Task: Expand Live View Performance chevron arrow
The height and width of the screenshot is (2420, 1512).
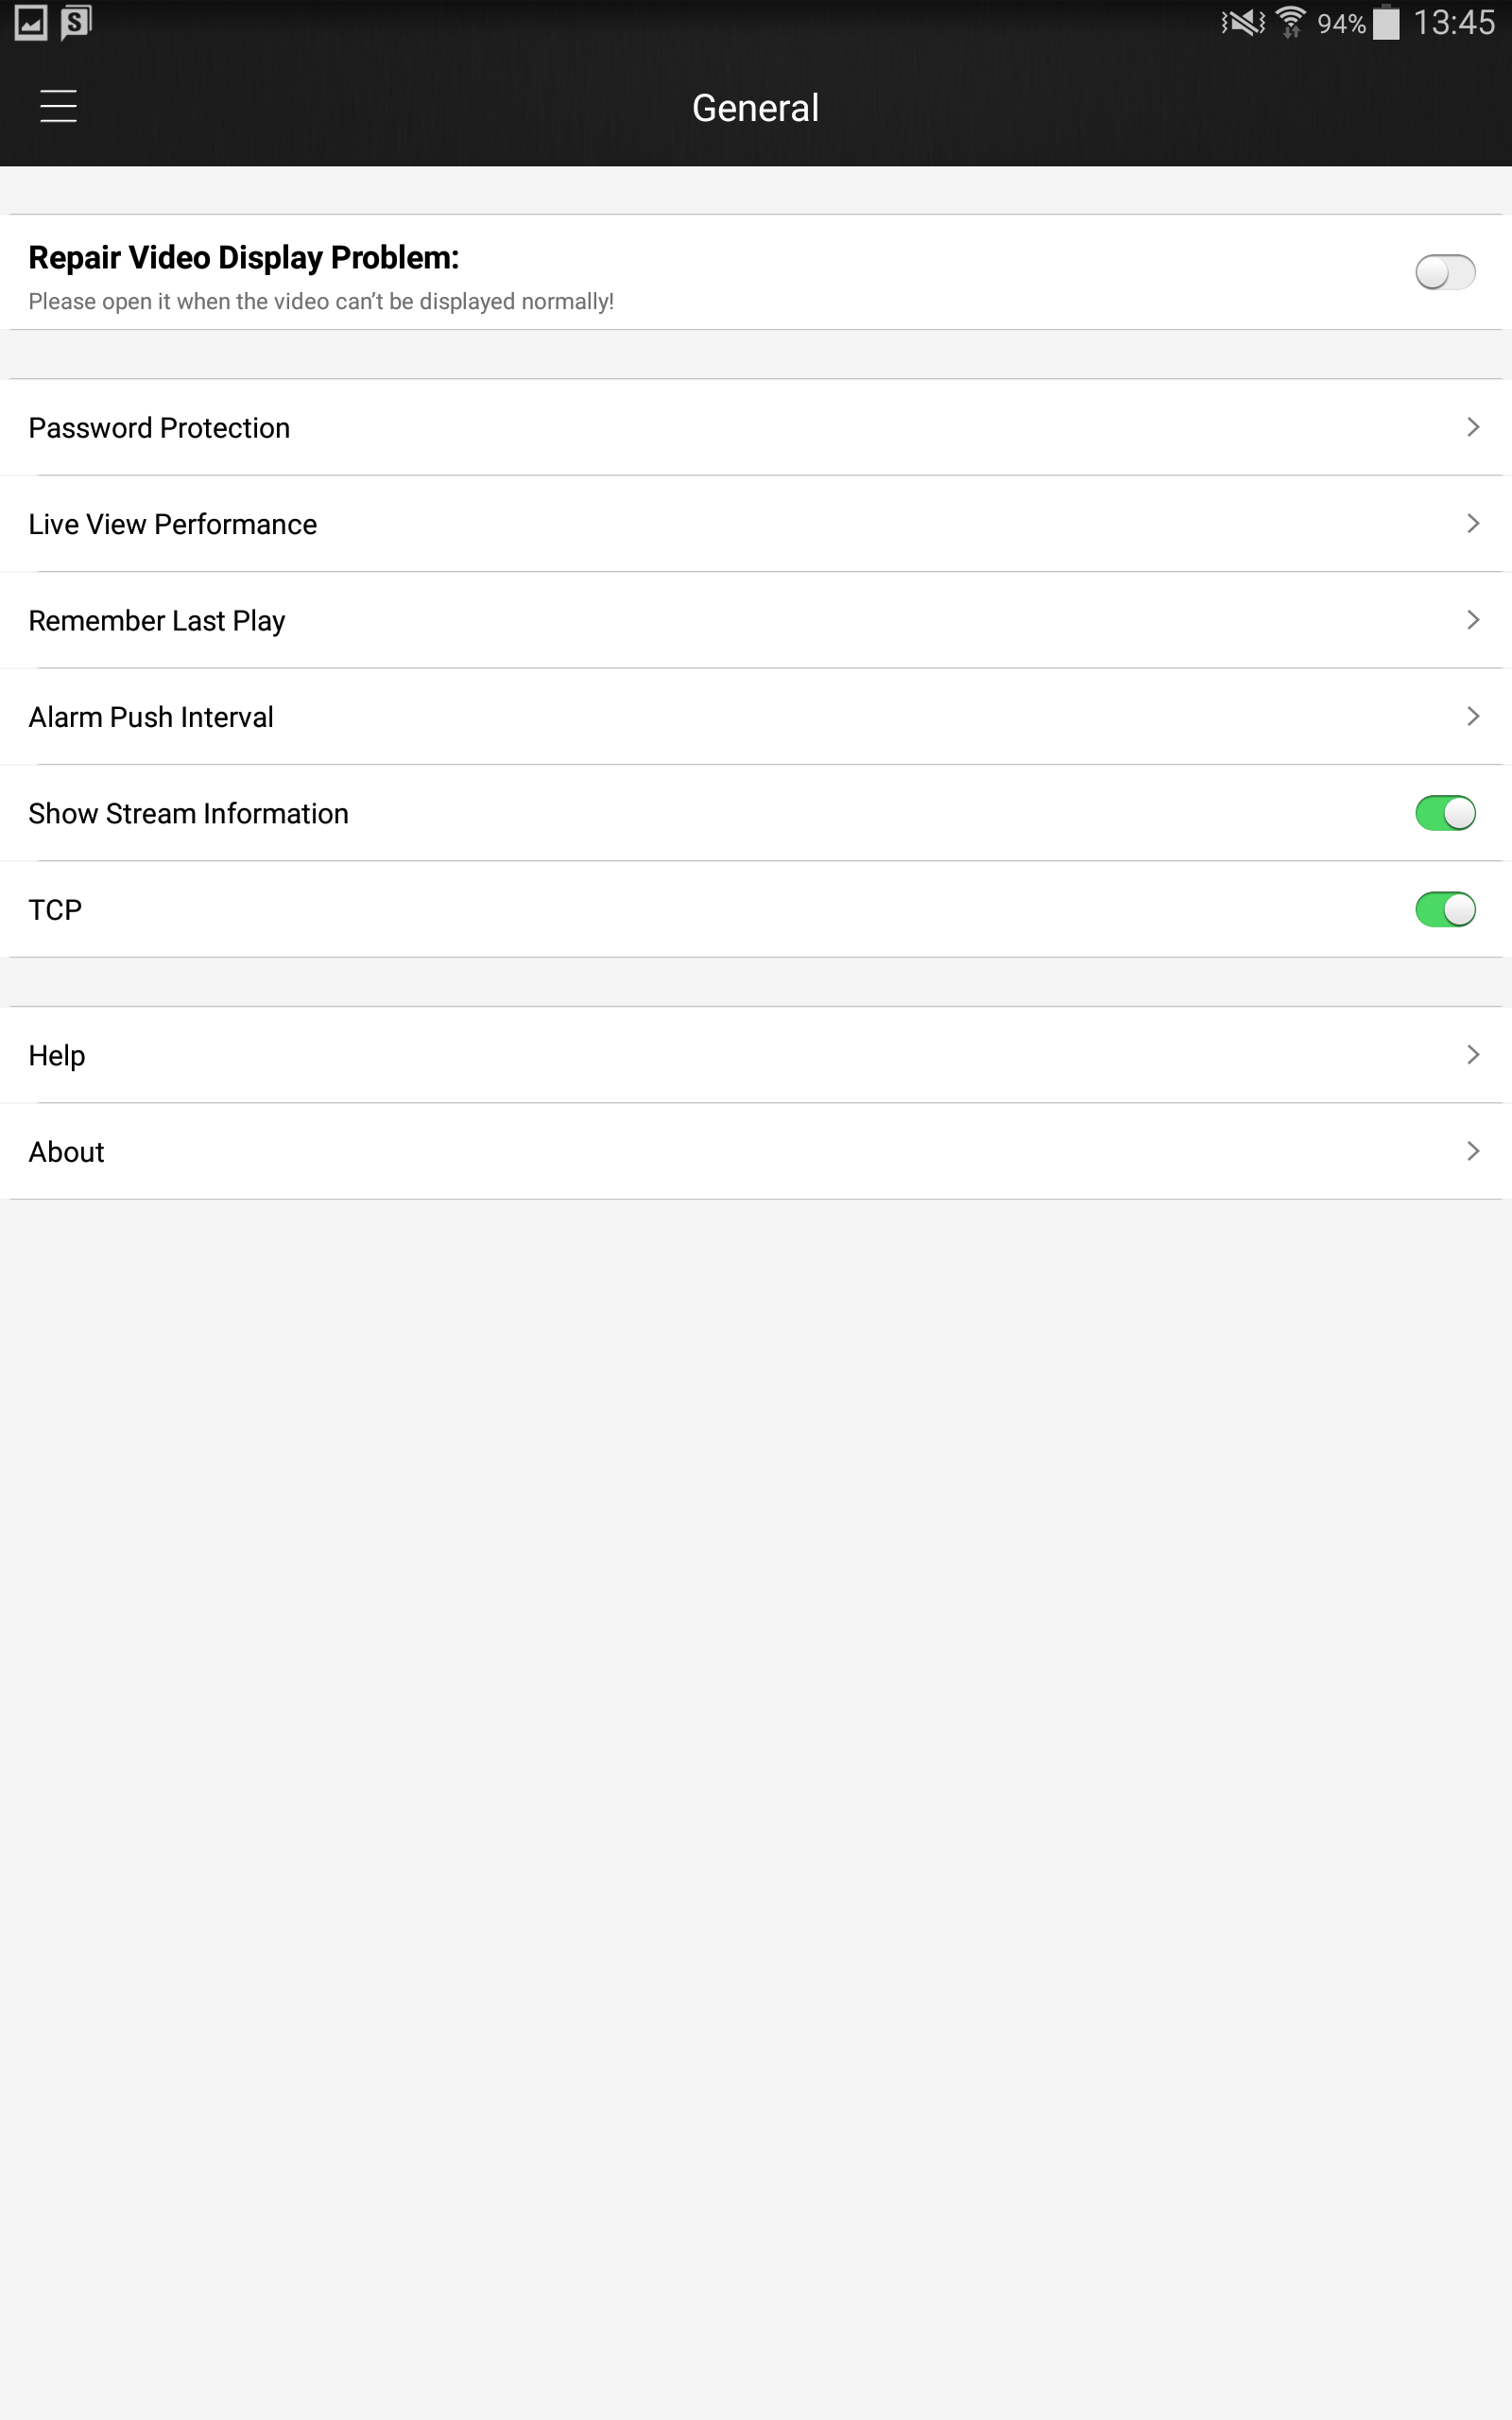Action: tap(1472, 523)
